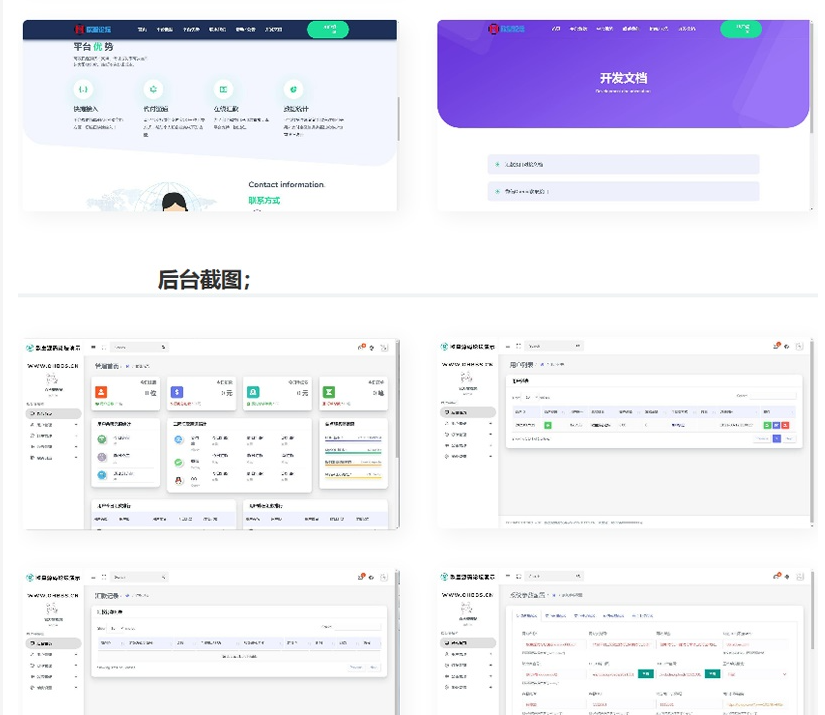
Task: Click the 结算统计 feature icon on homepage
Action: [291, 89]
